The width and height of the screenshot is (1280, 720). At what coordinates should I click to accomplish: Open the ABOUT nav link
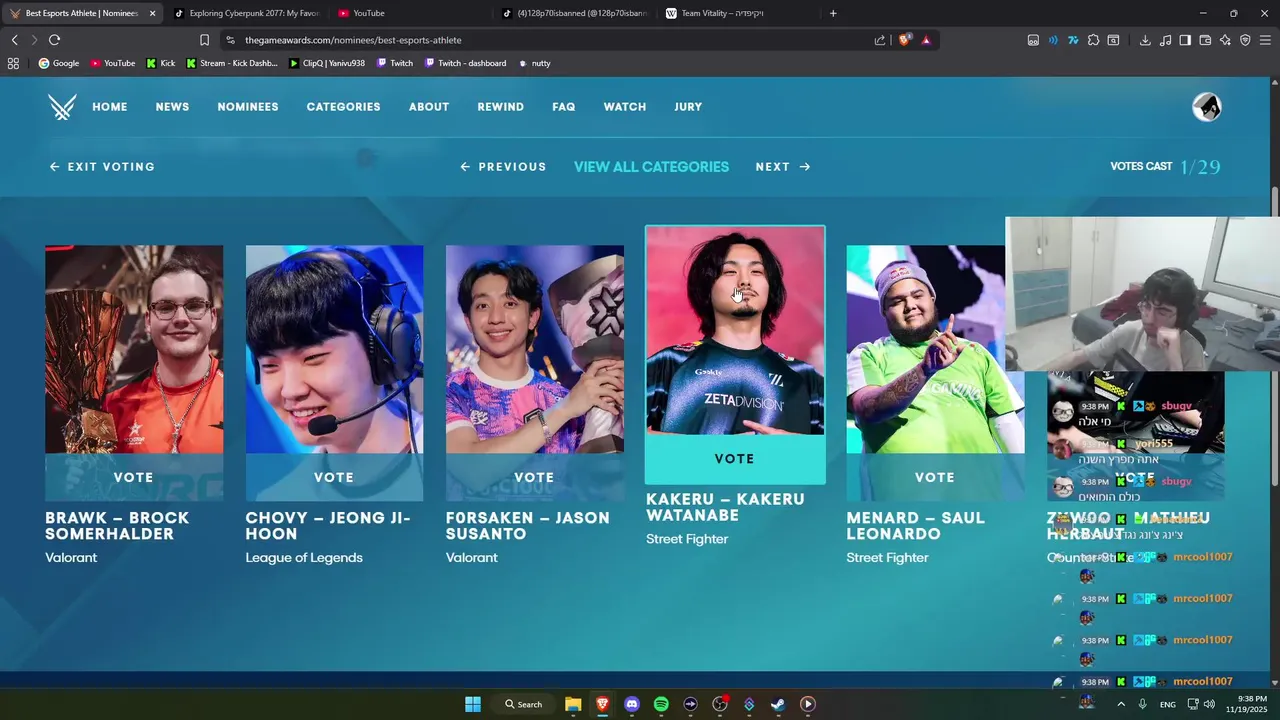point(429,107)
